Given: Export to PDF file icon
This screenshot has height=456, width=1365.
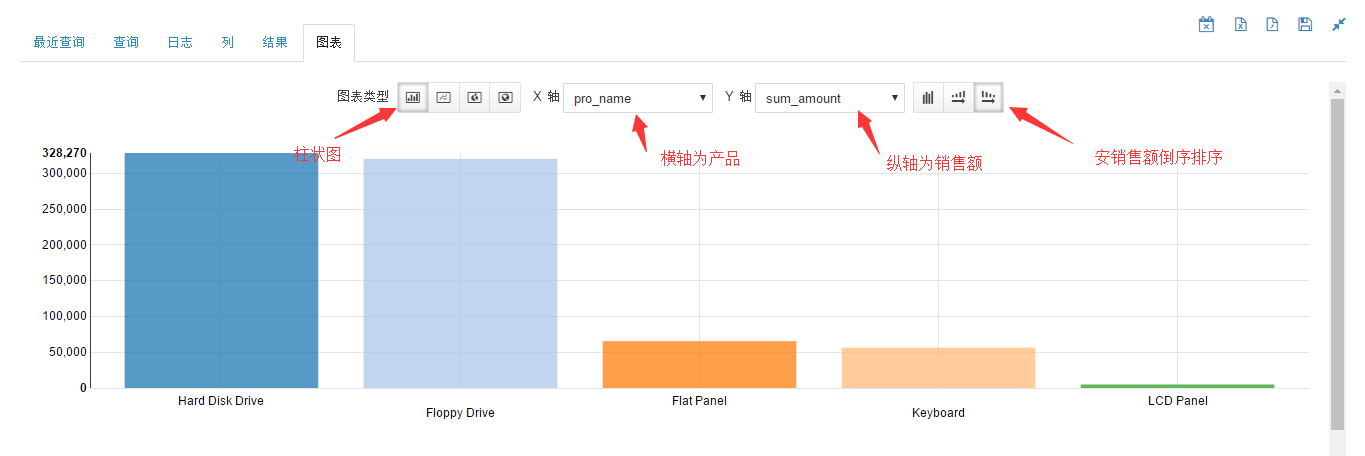Looking at the screenshot, I should click(x=1272, y=24).
